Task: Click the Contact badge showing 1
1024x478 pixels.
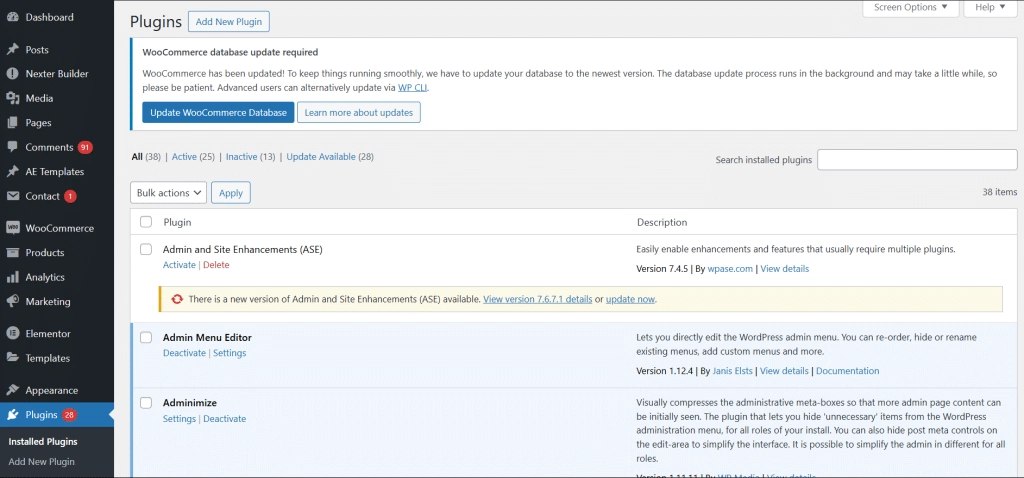Action: coord(71,196)
